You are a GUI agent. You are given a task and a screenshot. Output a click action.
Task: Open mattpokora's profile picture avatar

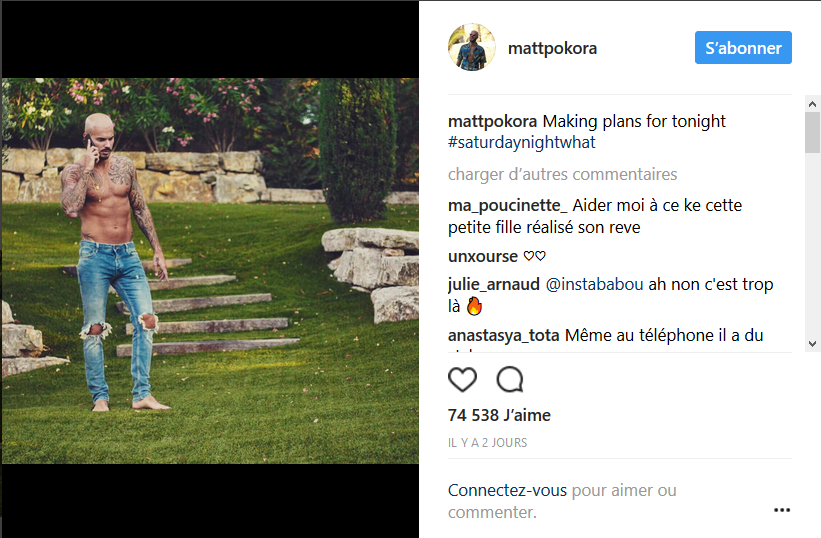[472, 48]
